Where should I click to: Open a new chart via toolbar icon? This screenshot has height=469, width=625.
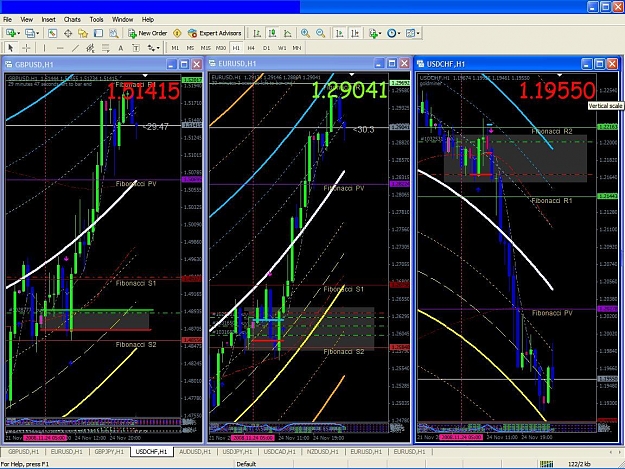[11, 33]
